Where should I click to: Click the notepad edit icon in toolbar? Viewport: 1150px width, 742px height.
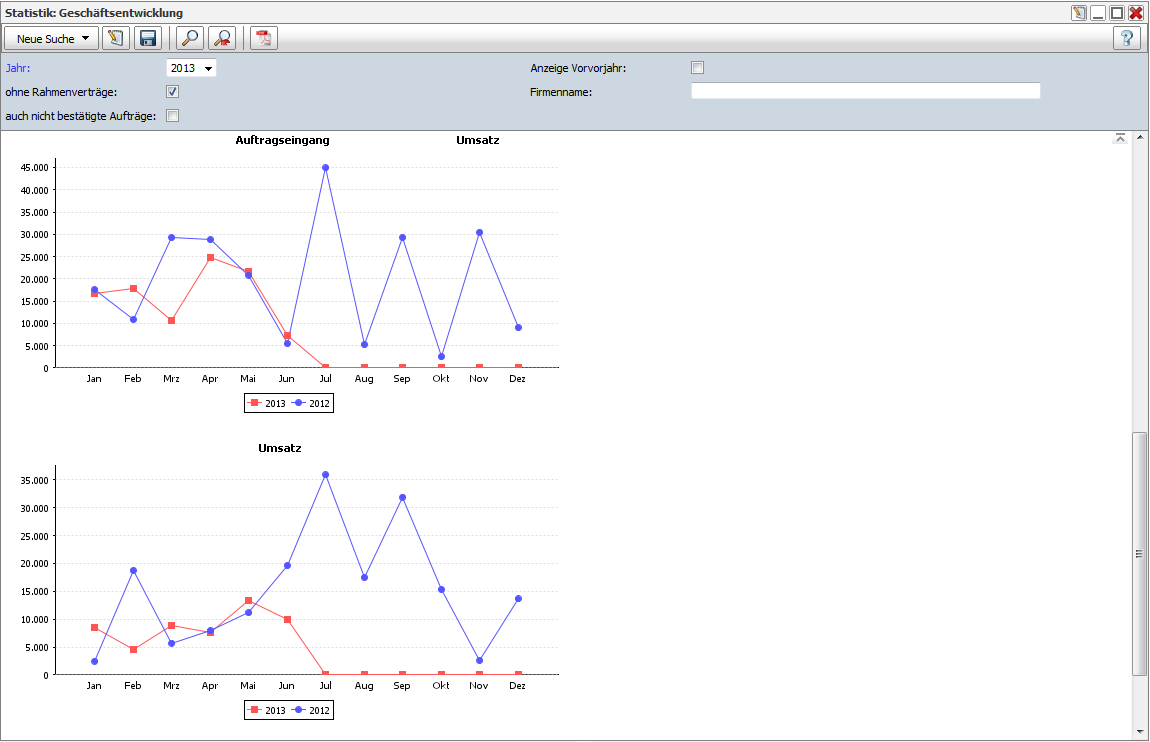click(x=116, y=39)
